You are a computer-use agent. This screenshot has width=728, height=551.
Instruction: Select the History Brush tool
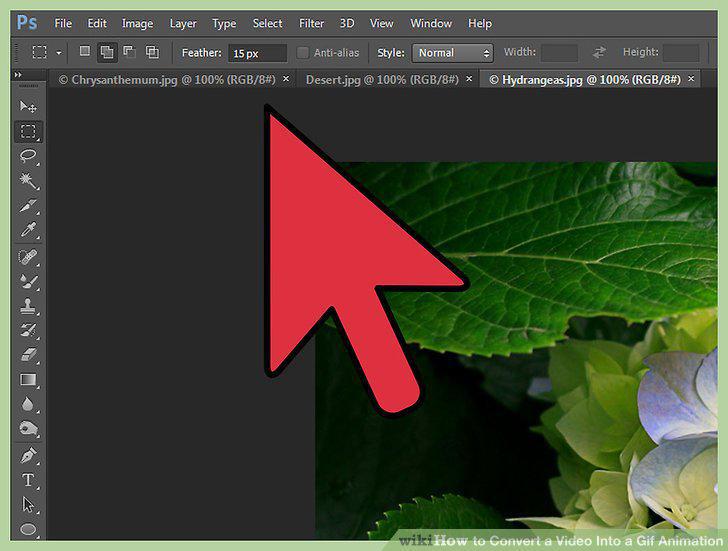point(28,331)
